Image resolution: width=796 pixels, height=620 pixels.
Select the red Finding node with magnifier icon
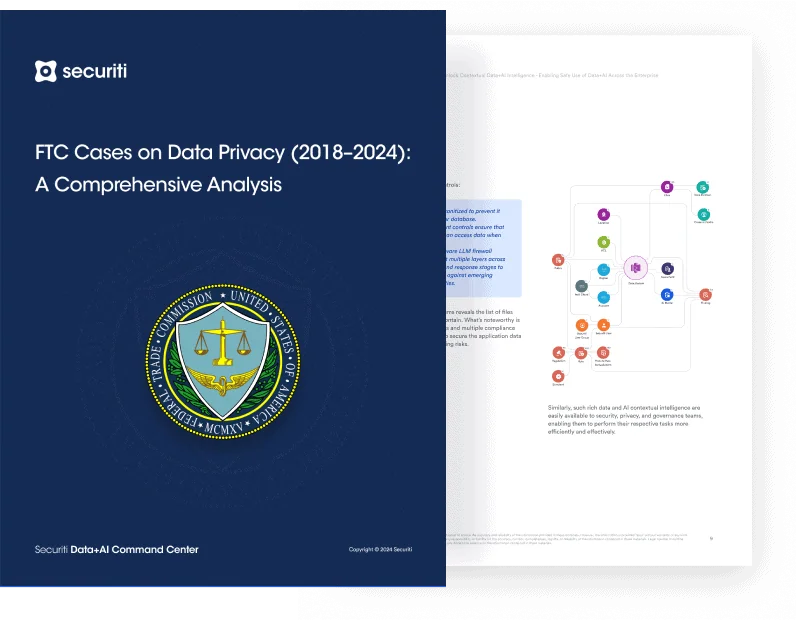tap(705, 295)
